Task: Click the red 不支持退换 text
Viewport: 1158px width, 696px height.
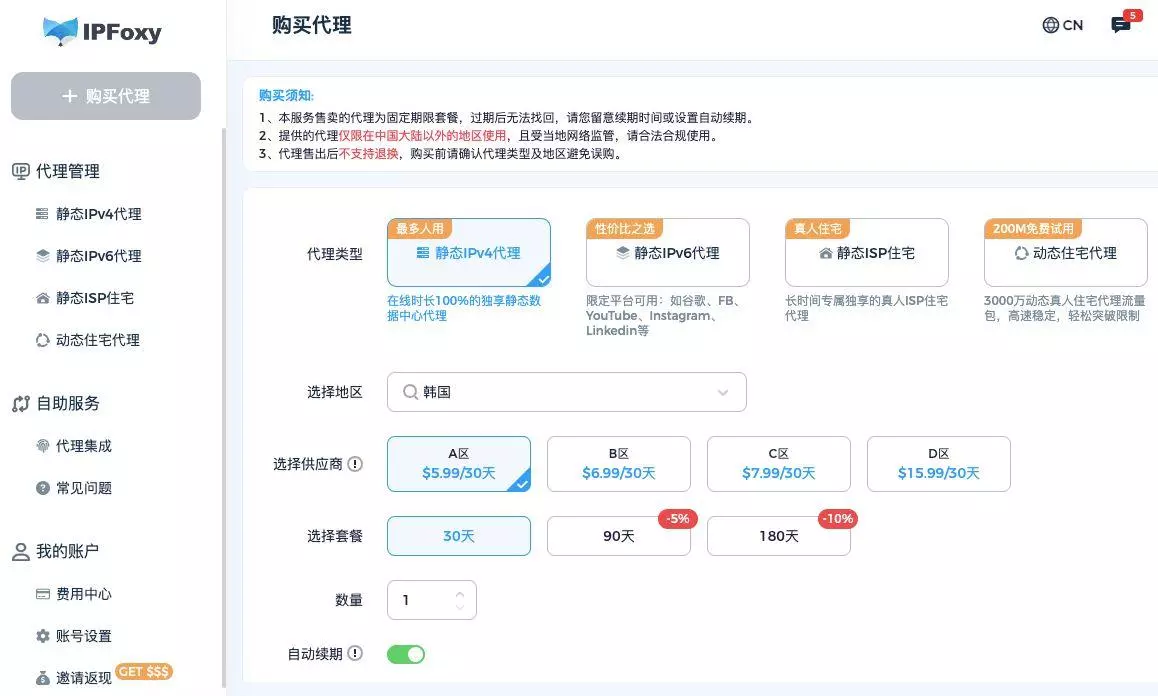Action: click(x=369, y=154)
